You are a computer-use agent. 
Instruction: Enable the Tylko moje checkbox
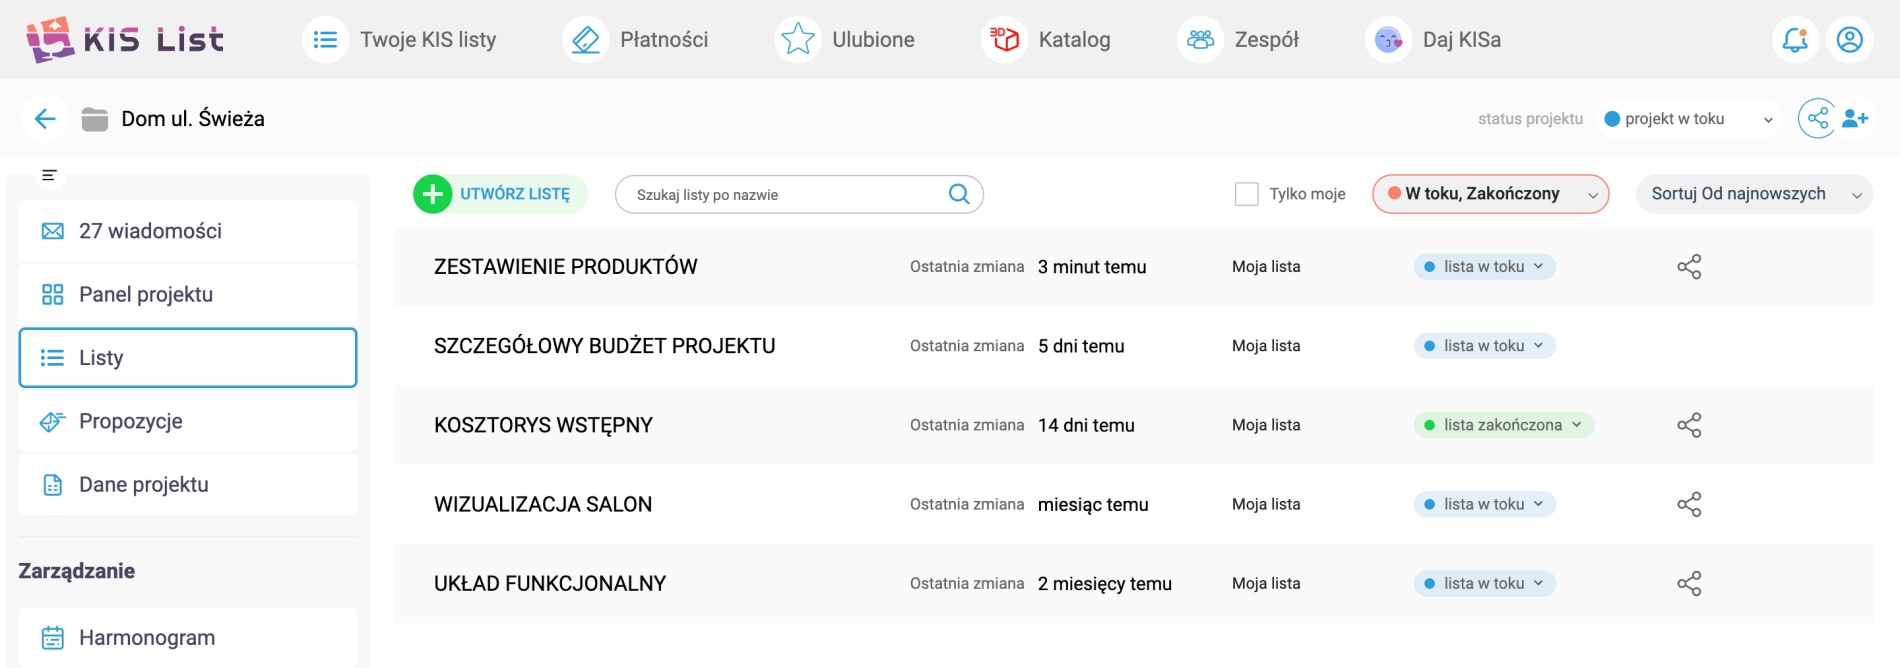(1246, 194)
